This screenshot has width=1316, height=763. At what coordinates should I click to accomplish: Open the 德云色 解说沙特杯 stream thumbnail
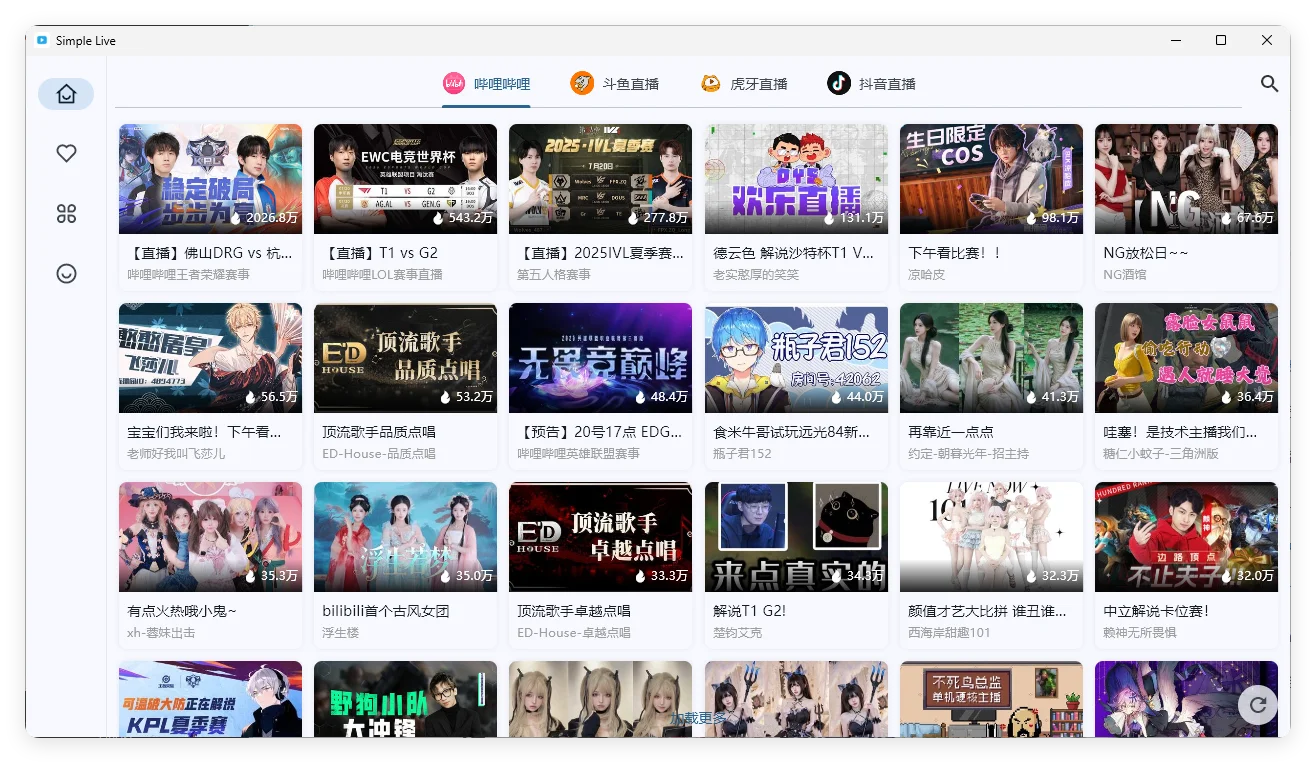tap(795, 178)
